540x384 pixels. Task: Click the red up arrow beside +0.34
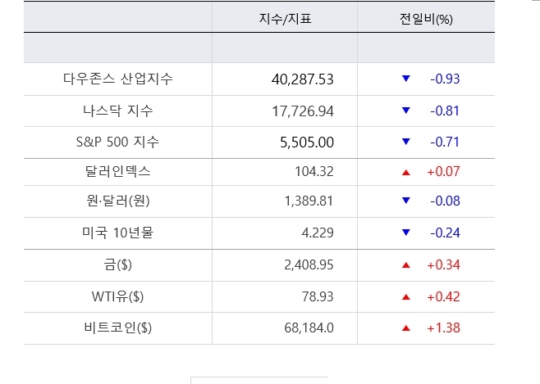click(x=406, y=265)
